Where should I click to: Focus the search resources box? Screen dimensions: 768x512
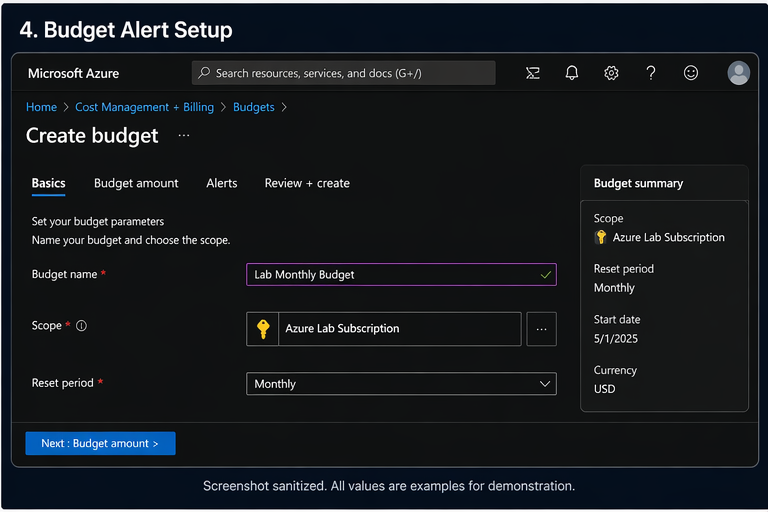pos(343,73)
